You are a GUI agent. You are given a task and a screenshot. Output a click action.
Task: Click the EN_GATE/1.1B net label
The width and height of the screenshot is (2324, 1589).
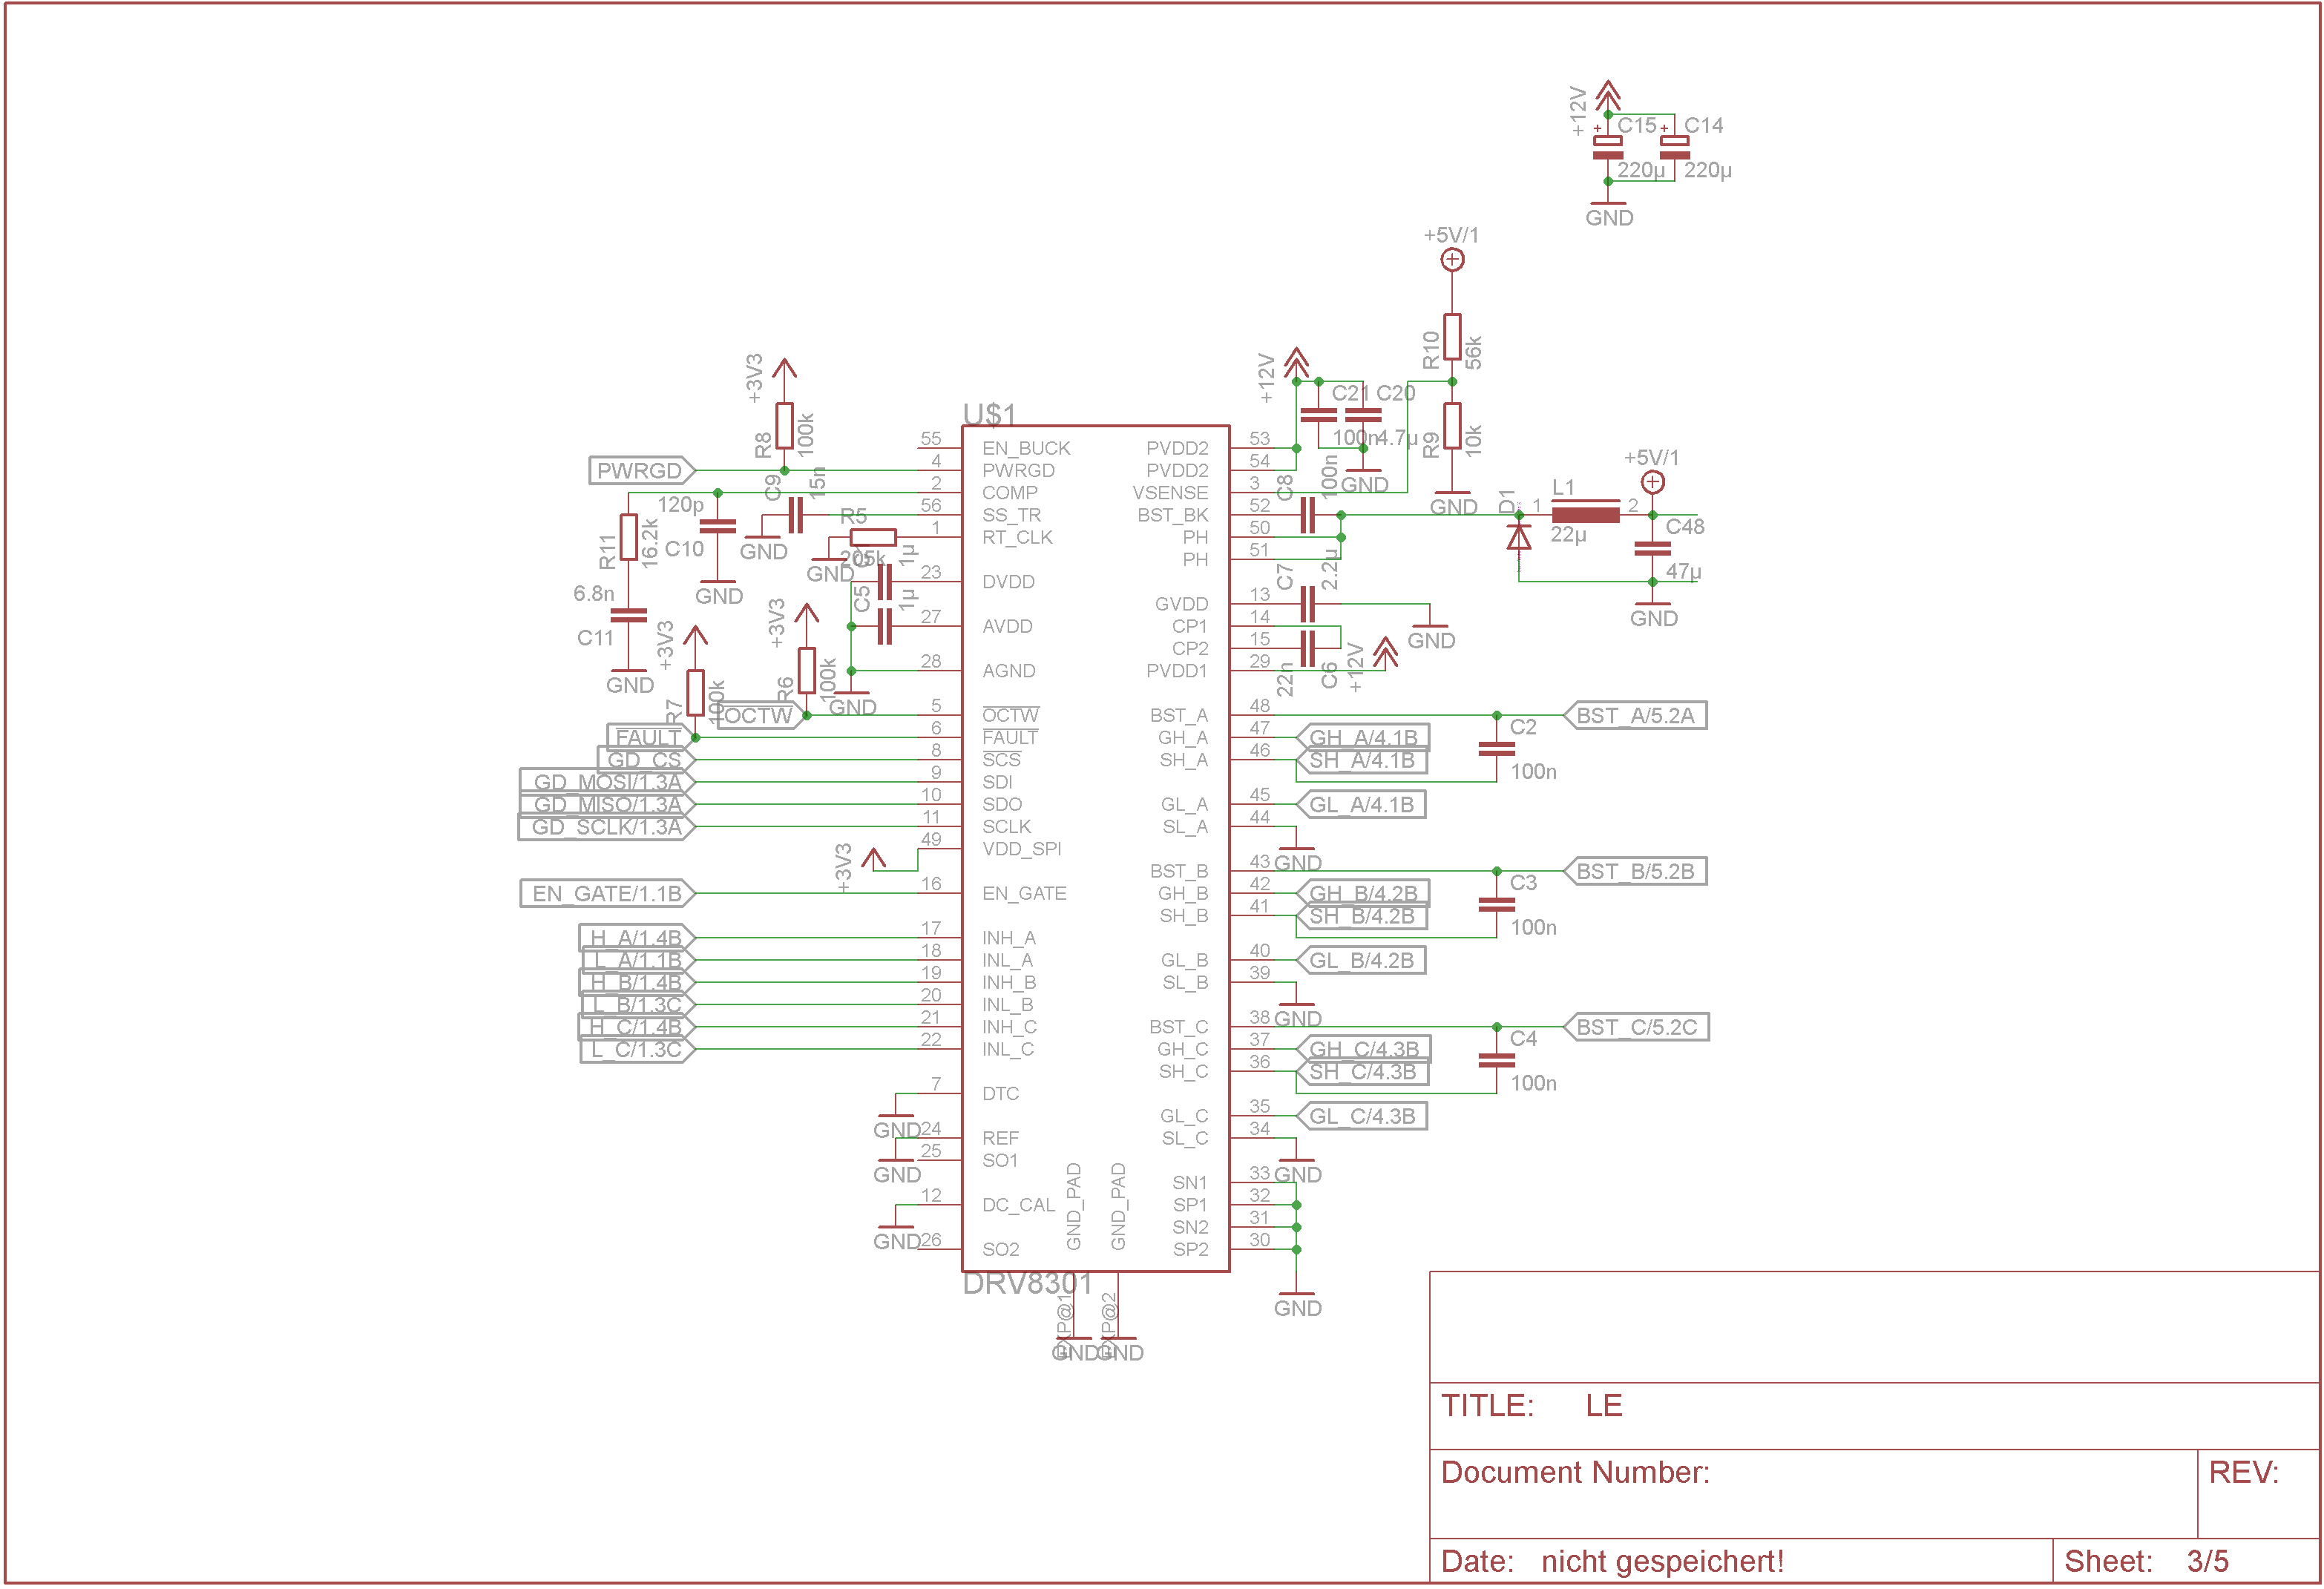click(x=608, y=894)
